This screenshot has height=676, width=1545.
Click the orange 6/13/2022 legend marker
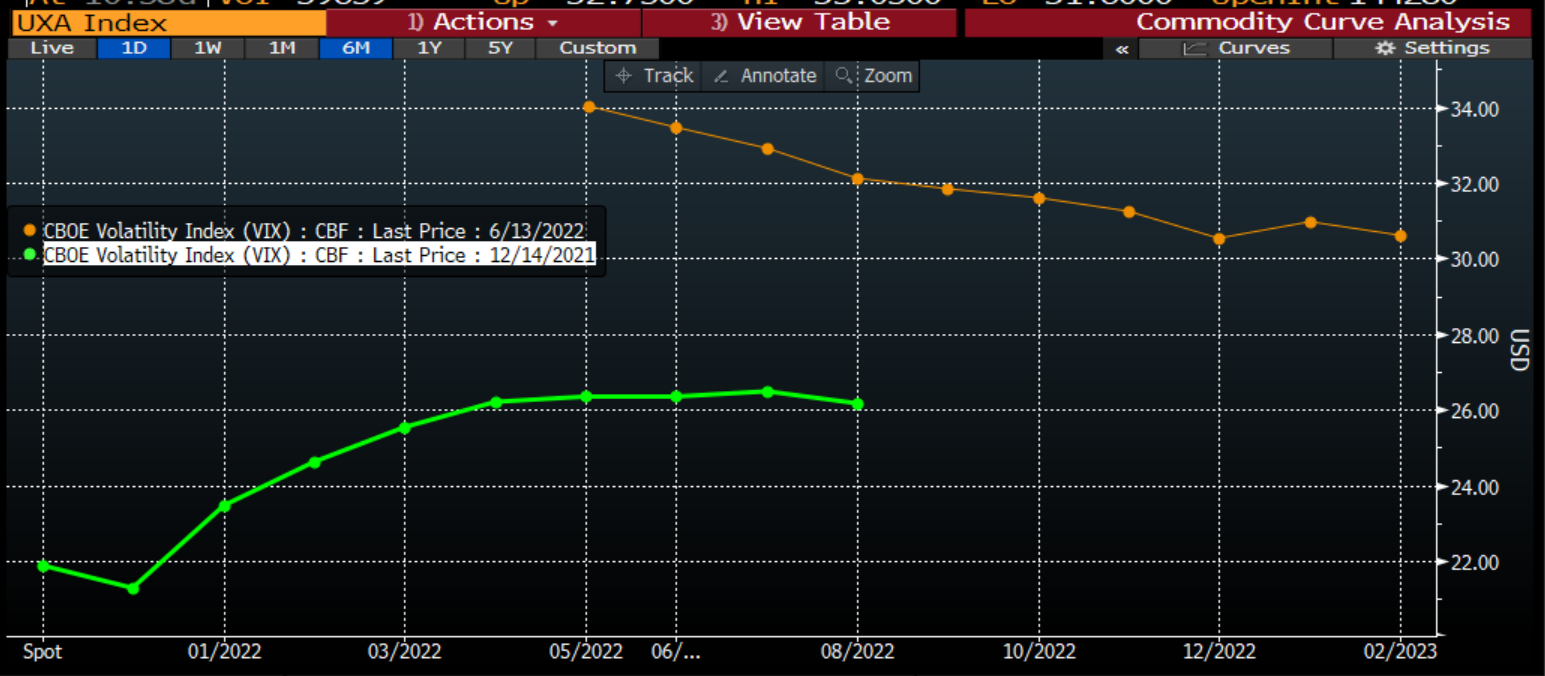pyautogui.click(x=29, y=230)
